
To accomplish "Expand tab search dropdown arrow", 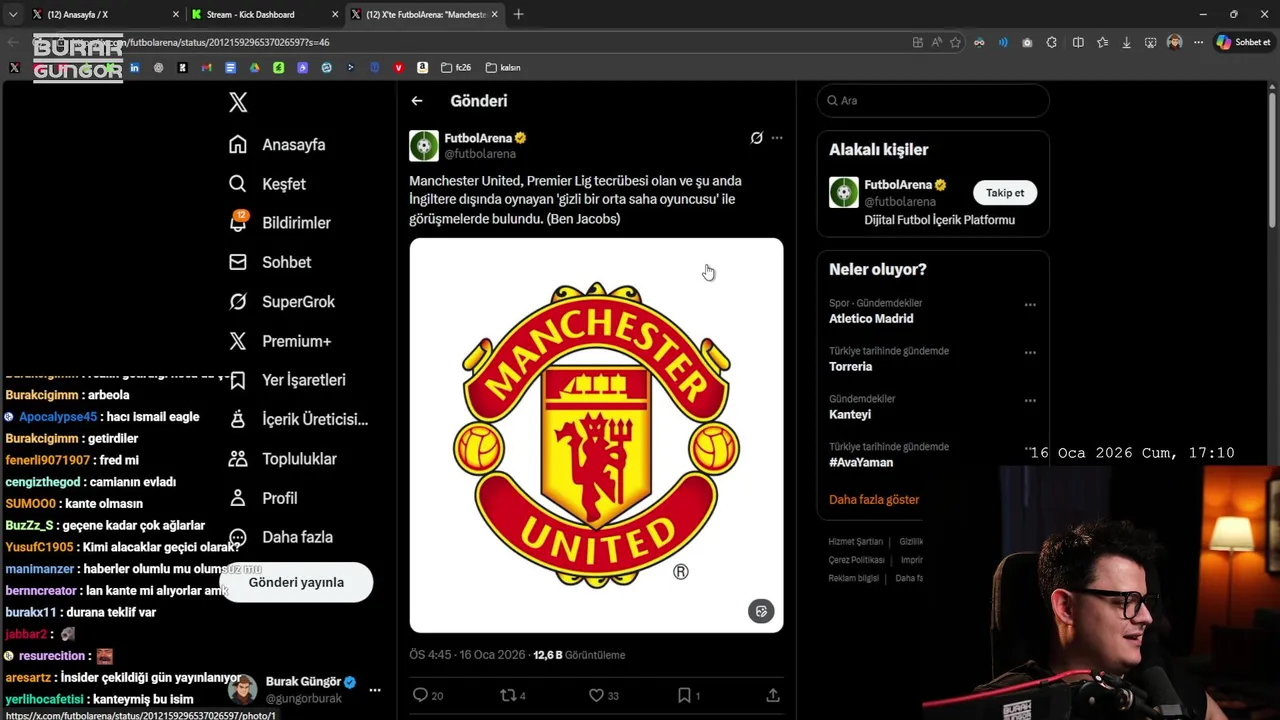I will (12, 14).
